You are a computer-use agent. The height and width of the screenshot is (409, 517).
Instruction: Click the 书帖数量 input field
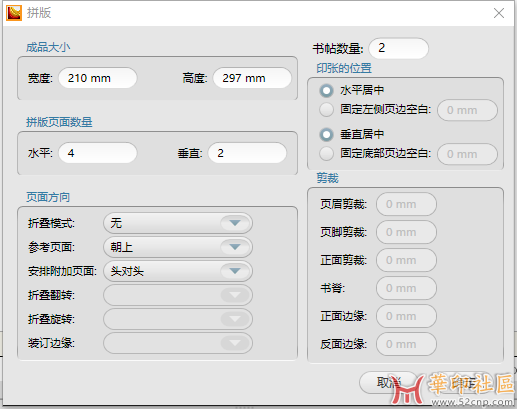pos(399,48)
